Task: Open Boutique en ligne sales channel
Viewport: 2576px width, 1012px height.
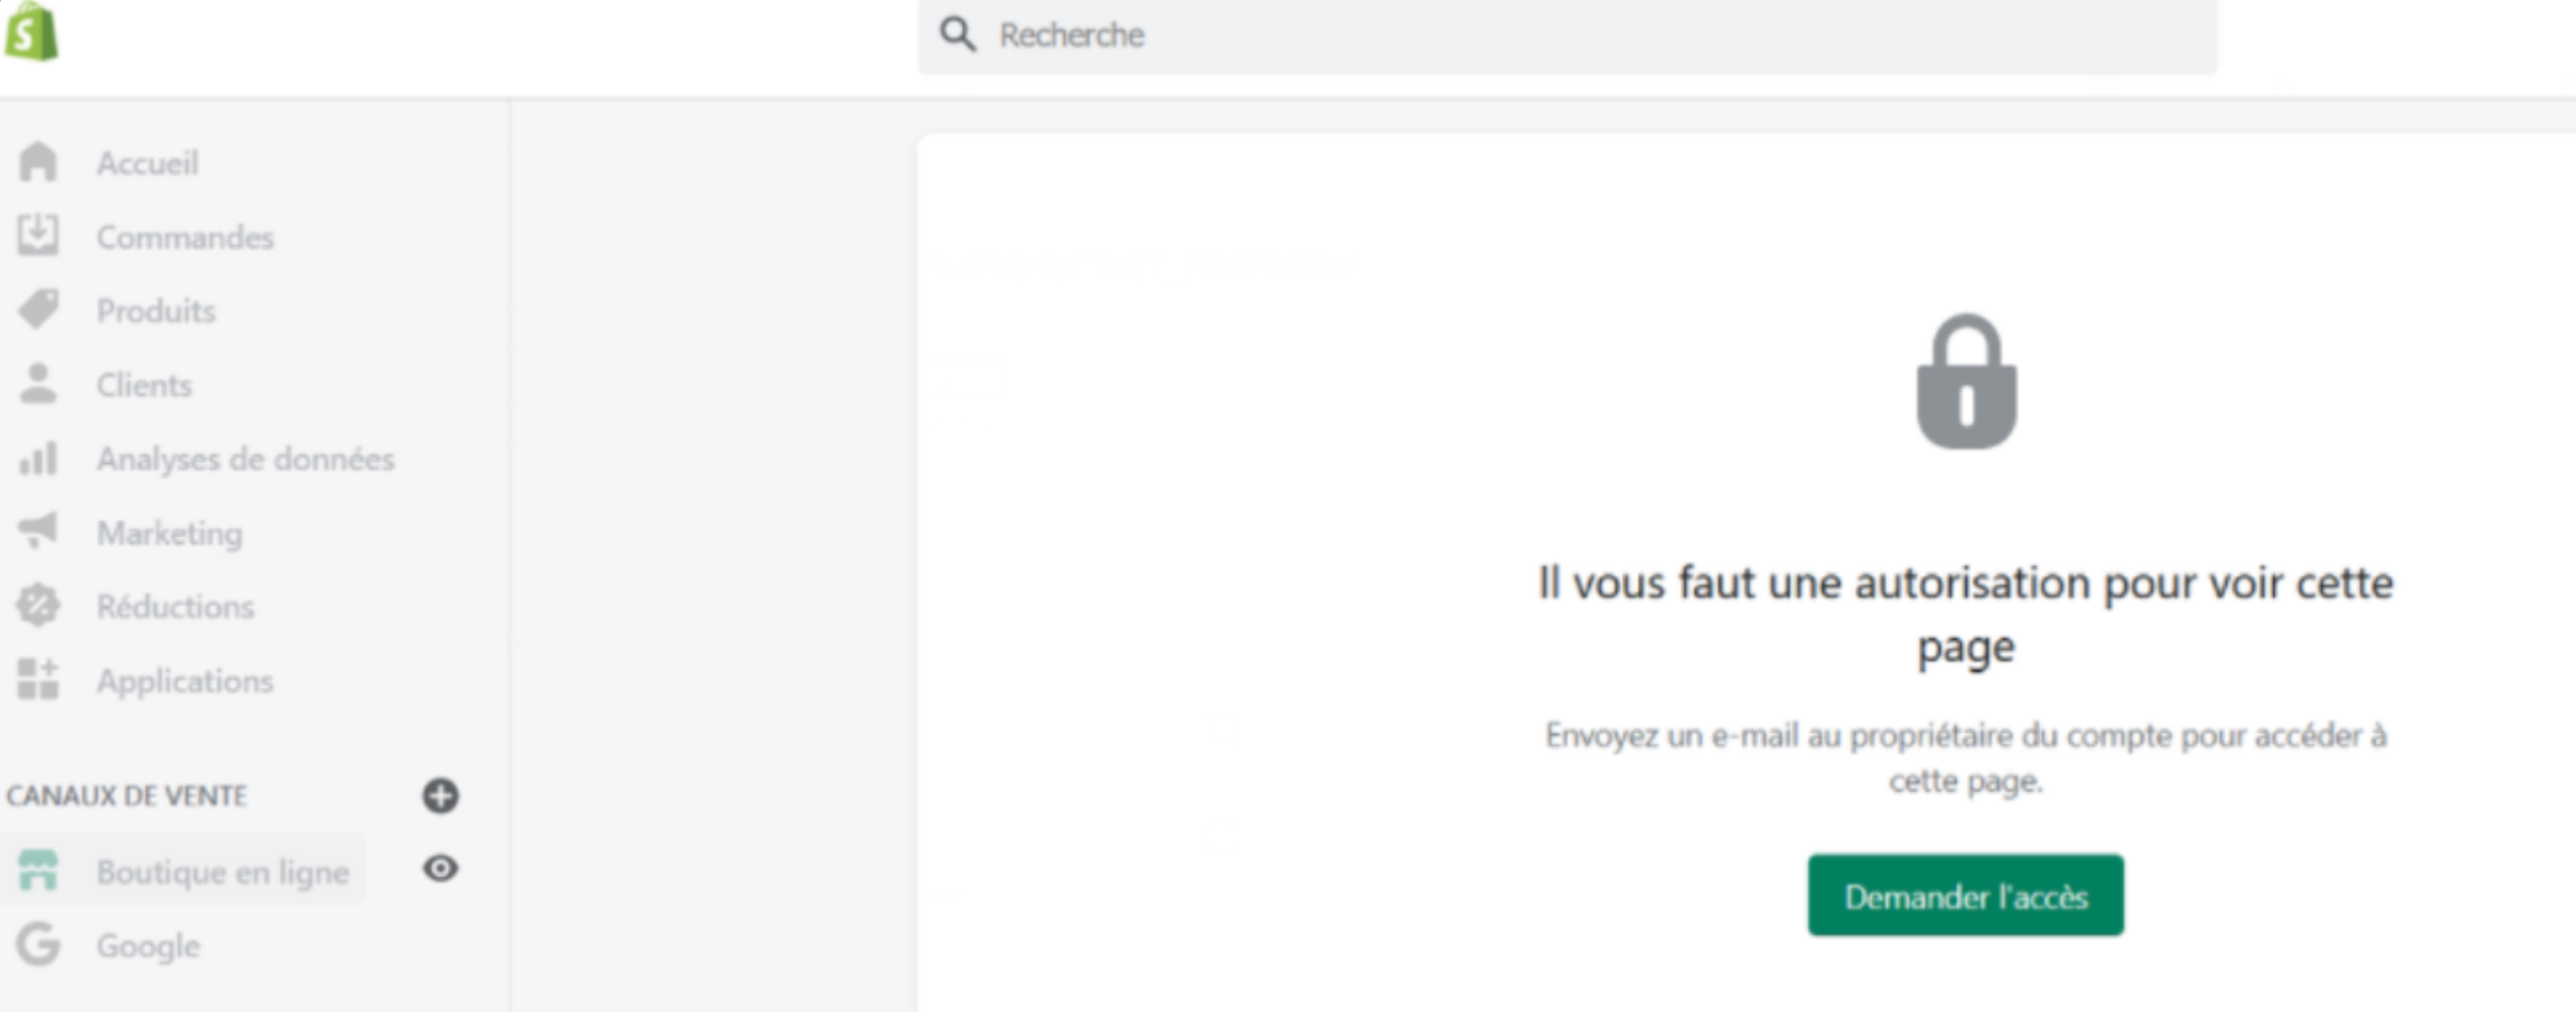Action: [222, 872]
